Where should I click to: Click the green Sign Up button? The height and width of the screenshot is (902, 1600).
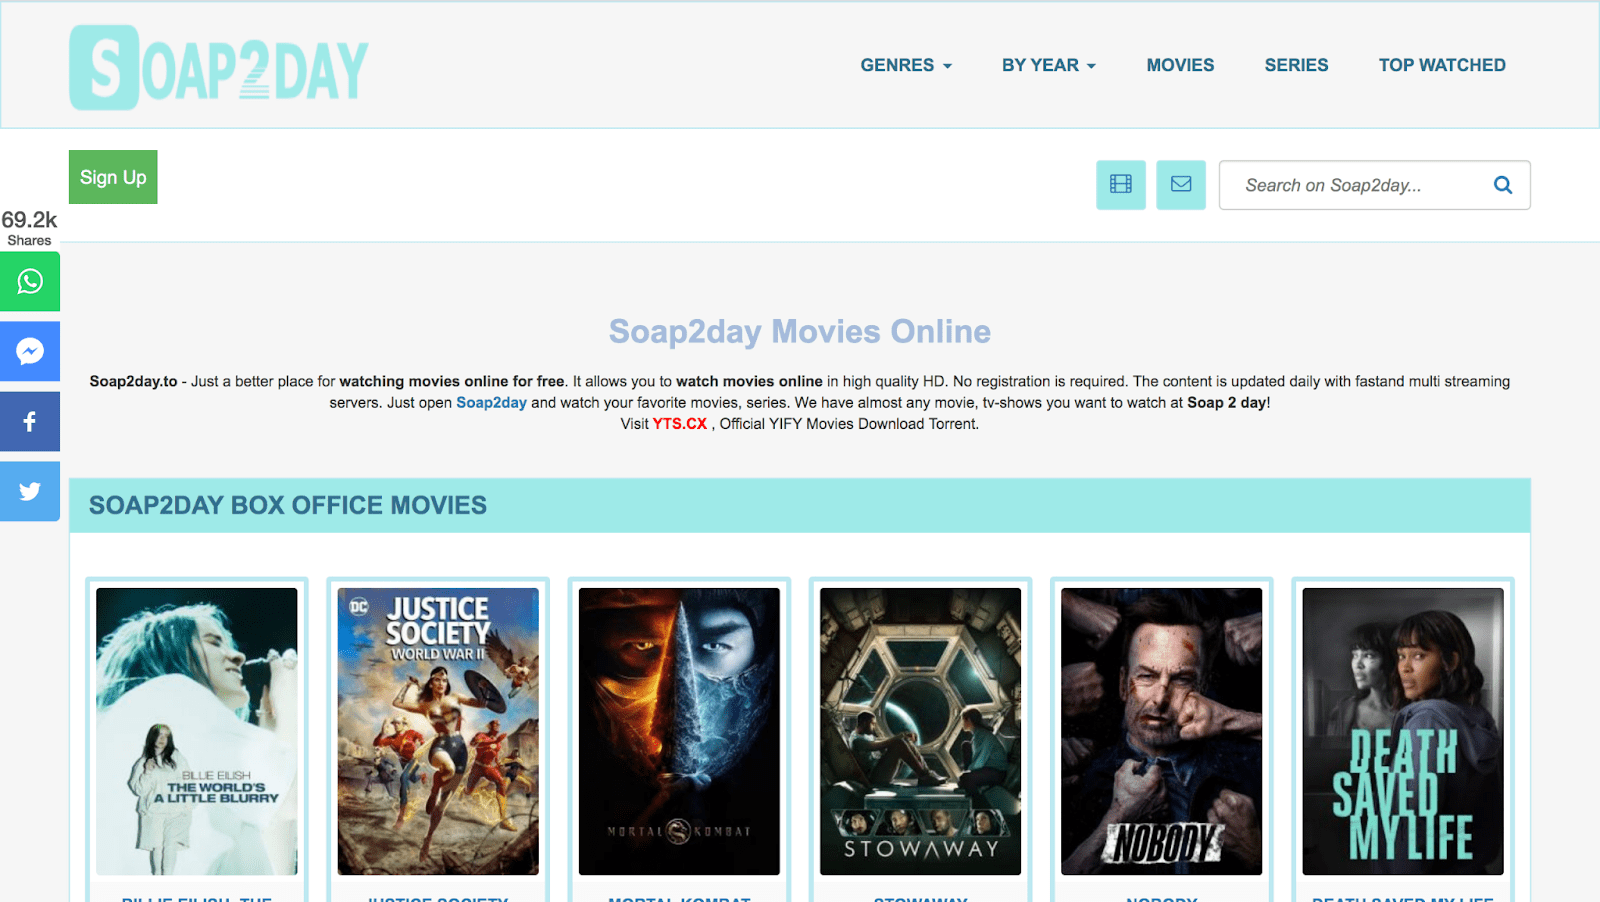(x=113, y=177)
